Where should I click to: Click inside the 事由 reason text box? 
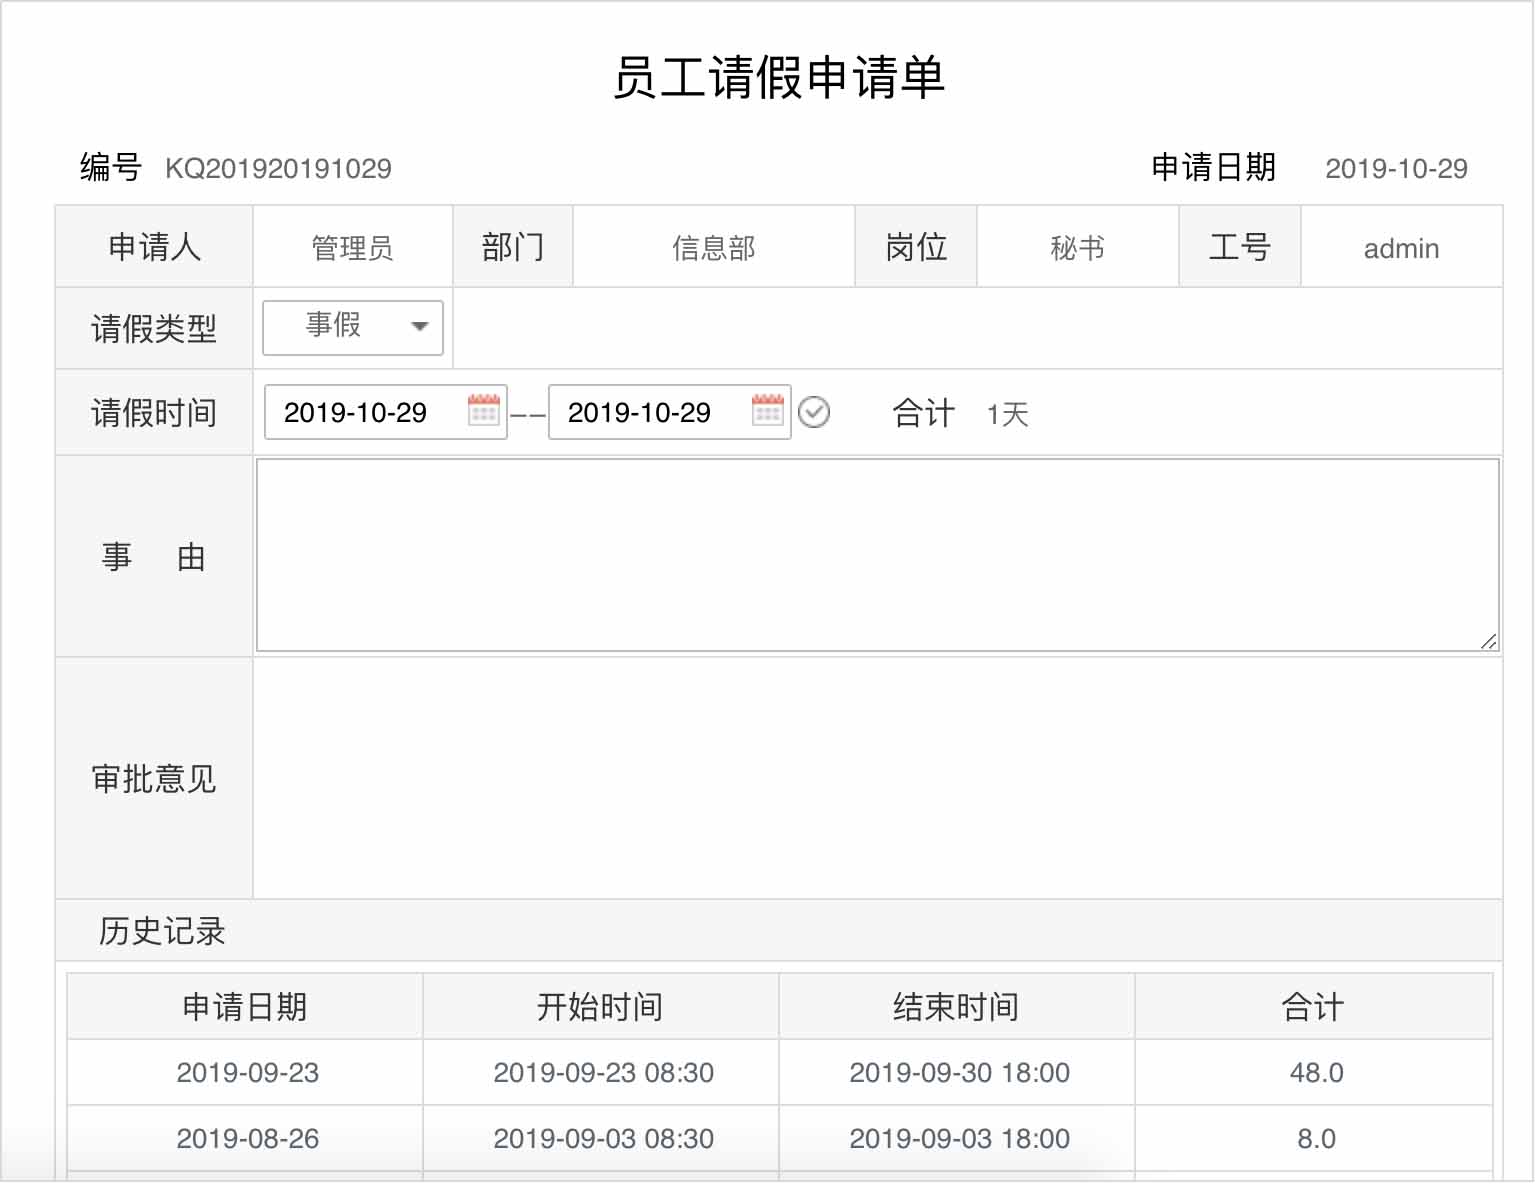point(875,555)
